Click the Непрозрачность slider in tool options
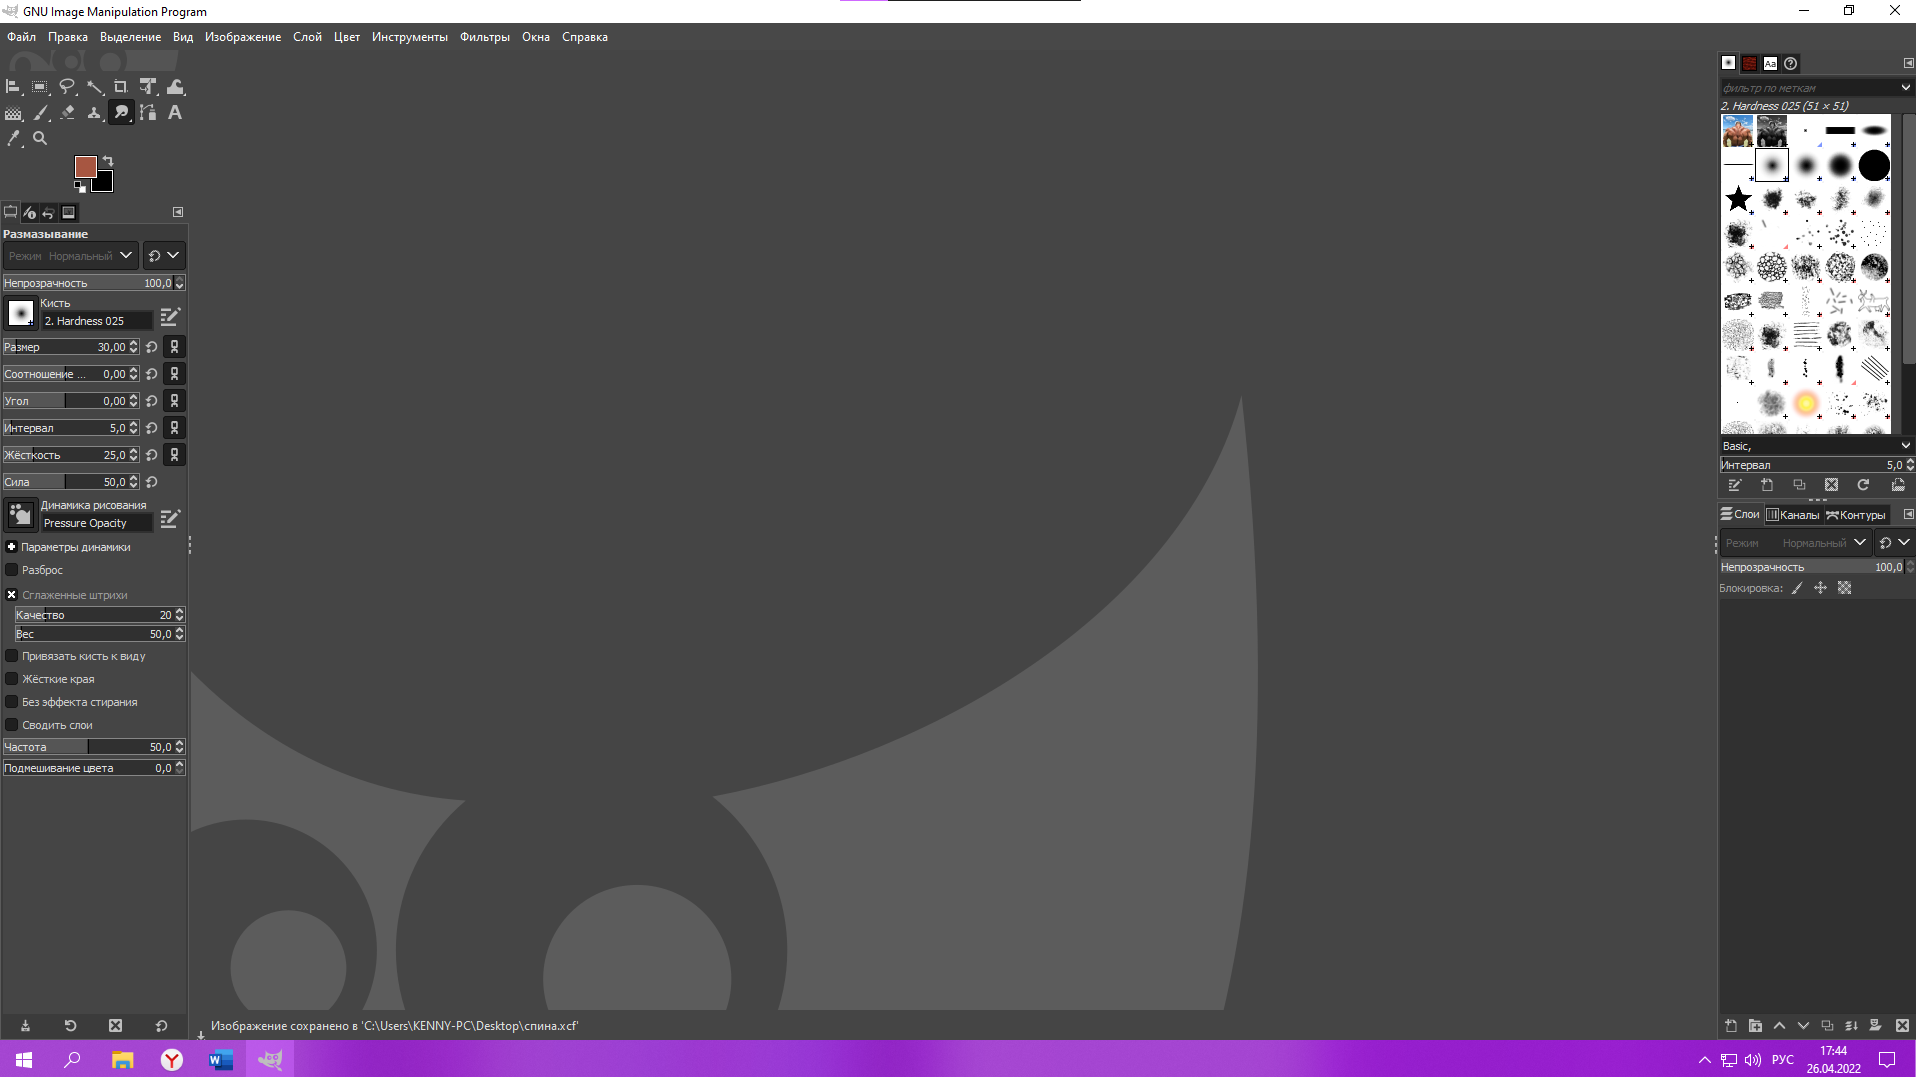 94,283
